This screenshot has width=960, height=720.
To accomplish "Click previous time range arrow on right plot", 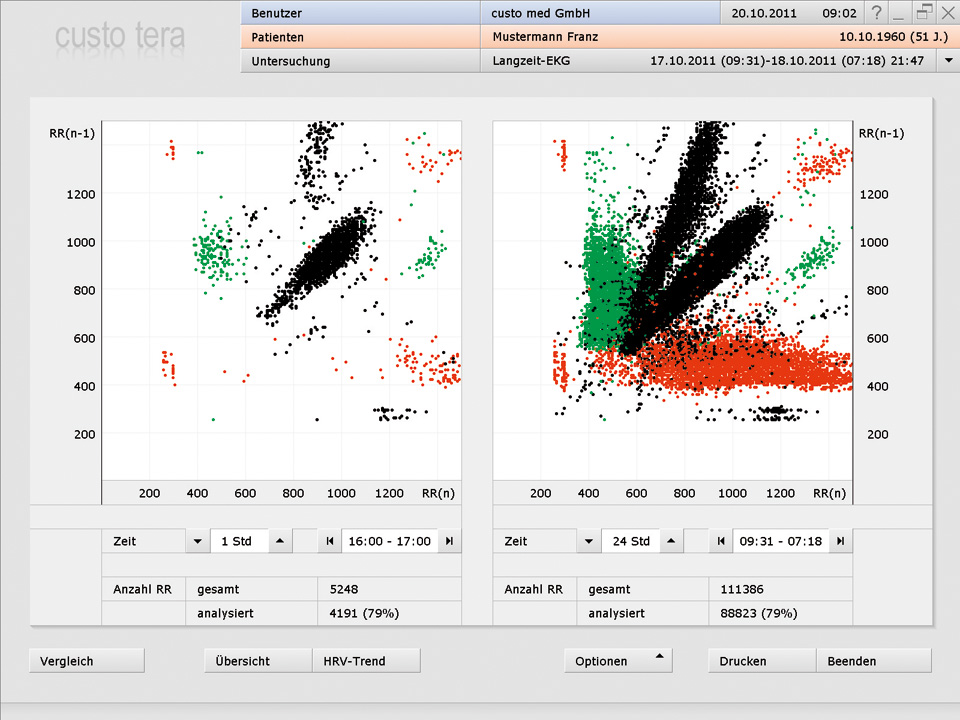I will pos(720,541).
